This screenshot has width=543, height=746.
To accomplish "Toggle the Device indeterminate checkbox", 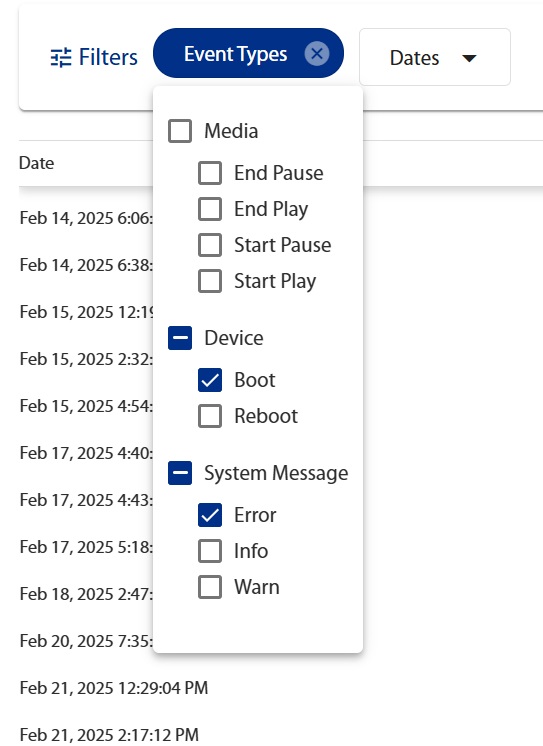I will pos(180,338).
